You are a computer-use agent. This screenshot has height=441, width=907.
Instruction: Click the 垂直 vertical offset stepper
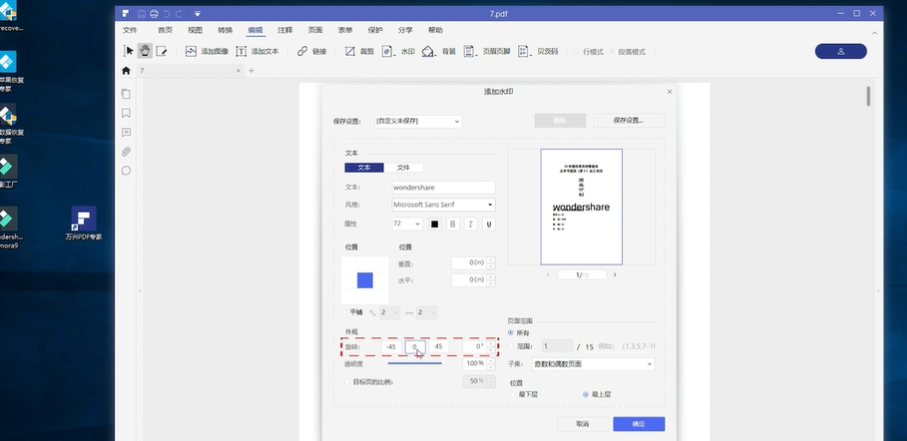coord(491,263)
